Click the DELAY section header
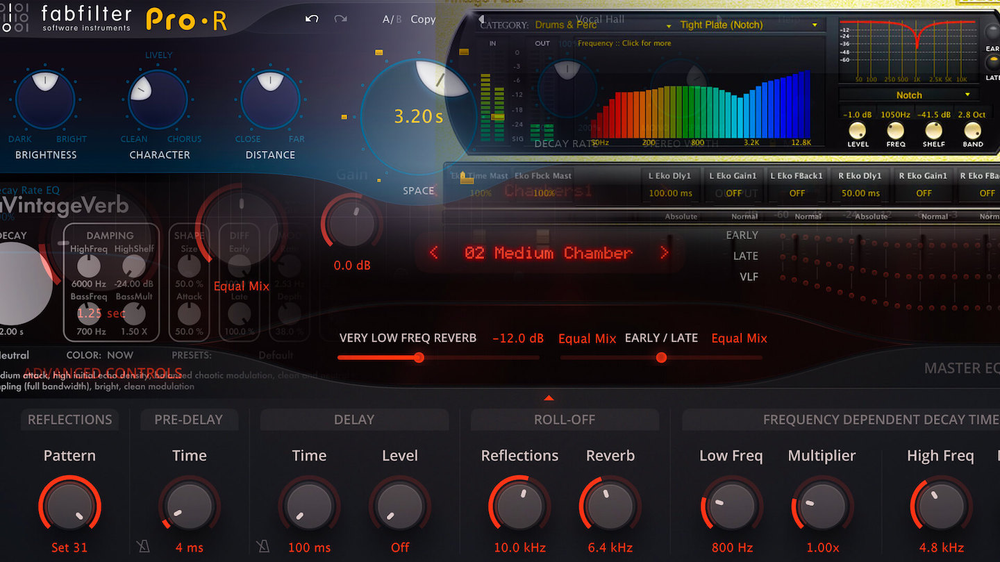Image resolution: width=1000 pixels, height=562 pixels. (354, 420)
